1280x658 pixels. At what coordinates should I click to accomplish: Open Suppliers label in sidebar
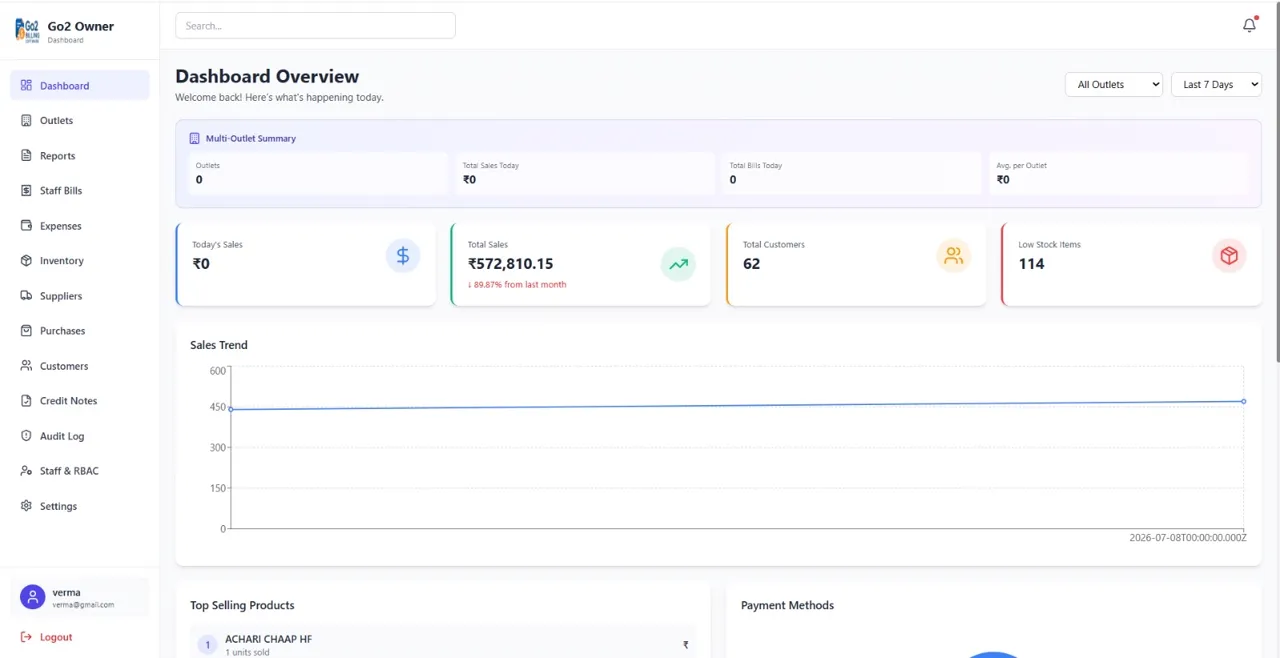pyautogui.click(x=61, y=296)
